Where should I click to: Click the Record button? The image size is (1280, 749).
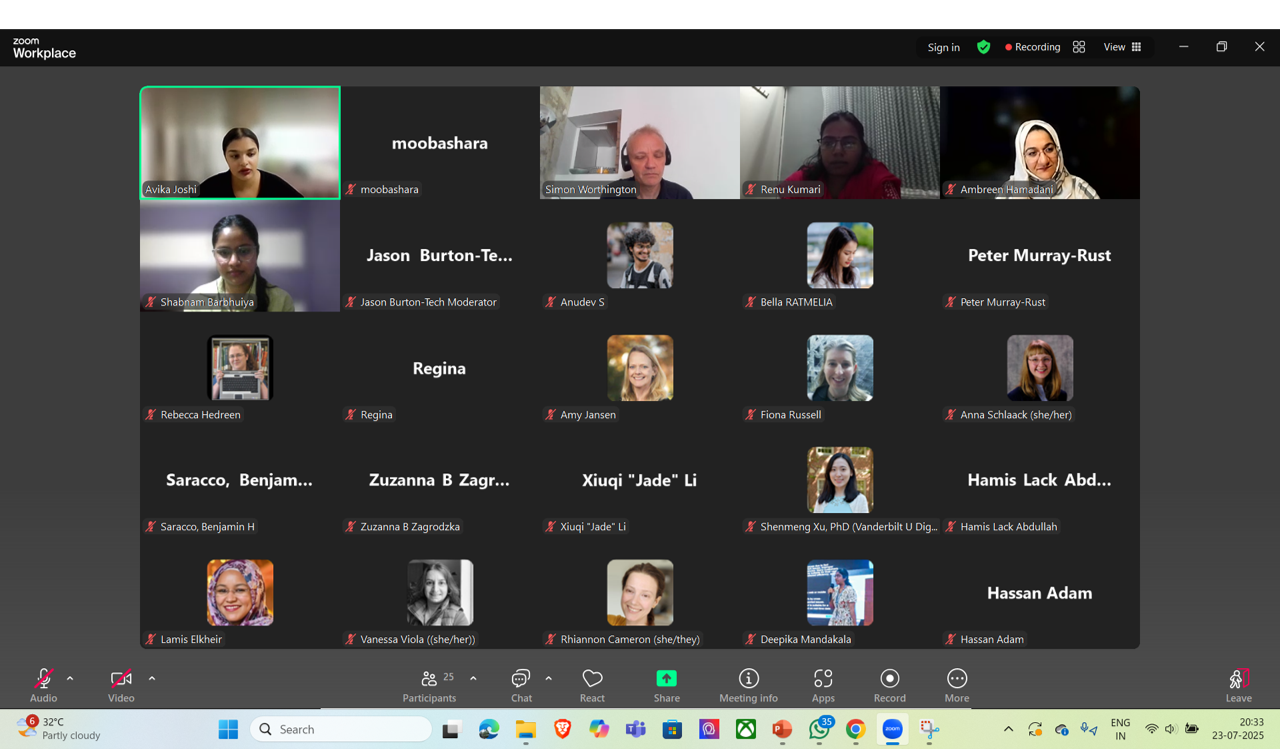[889, 685]
